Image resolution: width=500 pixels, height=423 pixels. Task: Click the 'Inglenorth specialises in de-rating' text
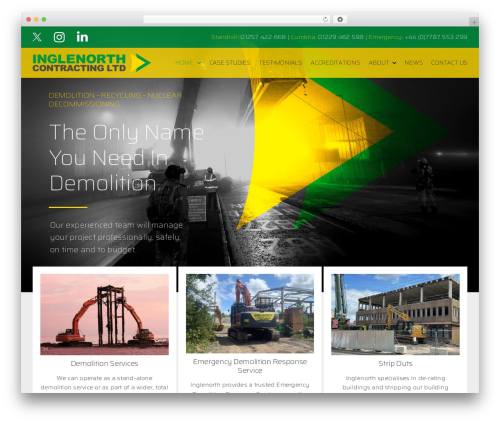tap(395, 378)
